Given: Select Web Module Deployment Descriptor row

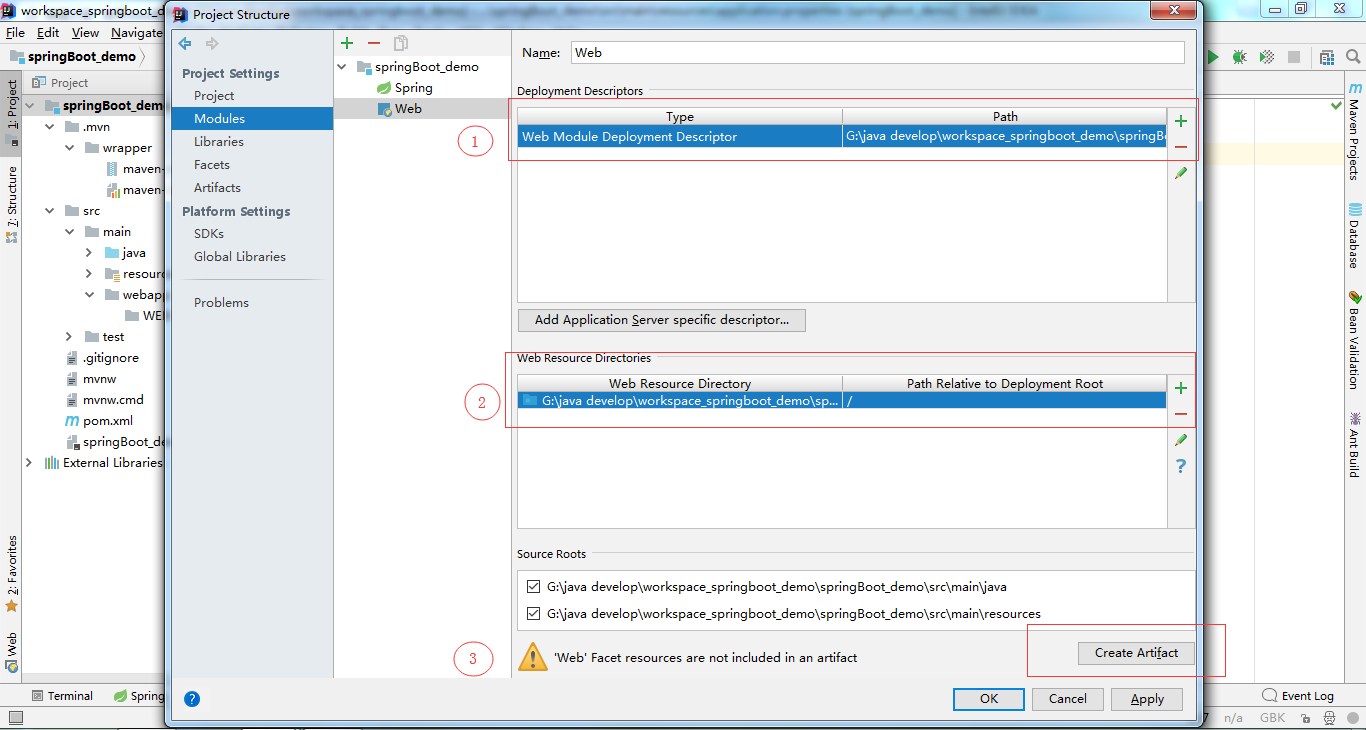Looking at the screenshot, I should click(x=842, y=137).
